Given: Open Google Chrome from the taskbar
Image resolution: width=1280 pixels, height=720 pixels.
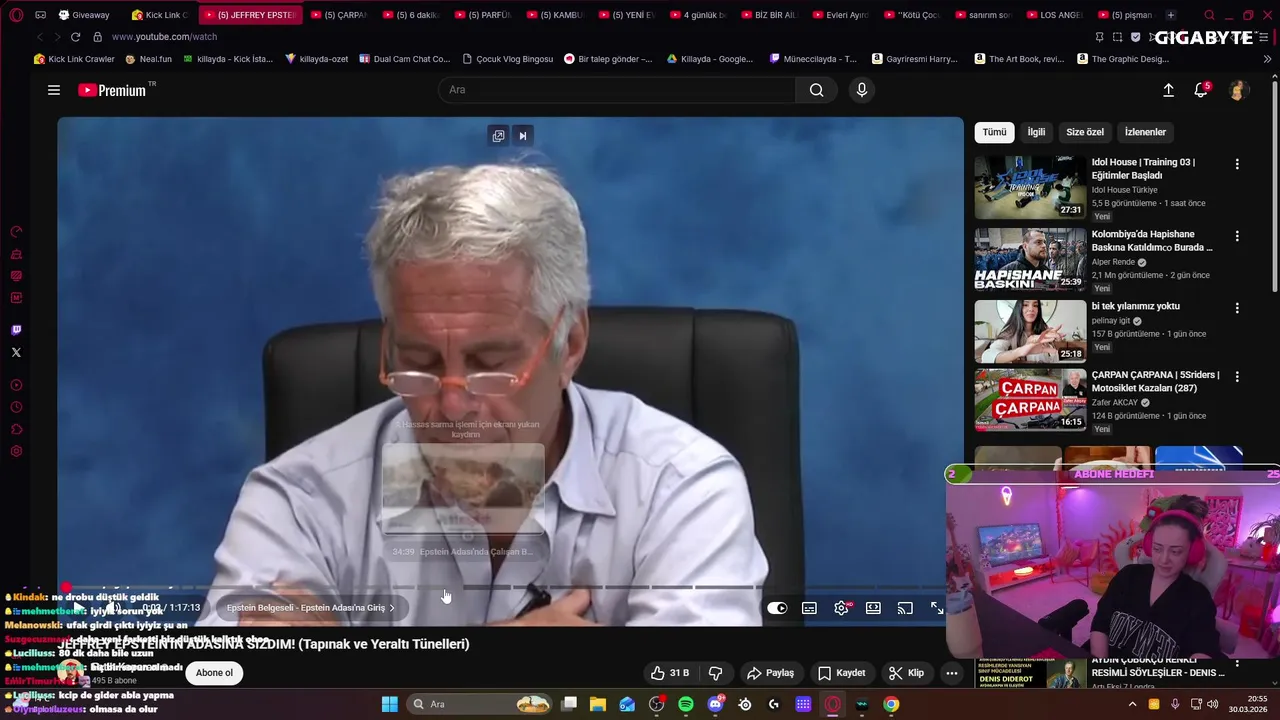Looking at the screenshot, I should 891,704.
